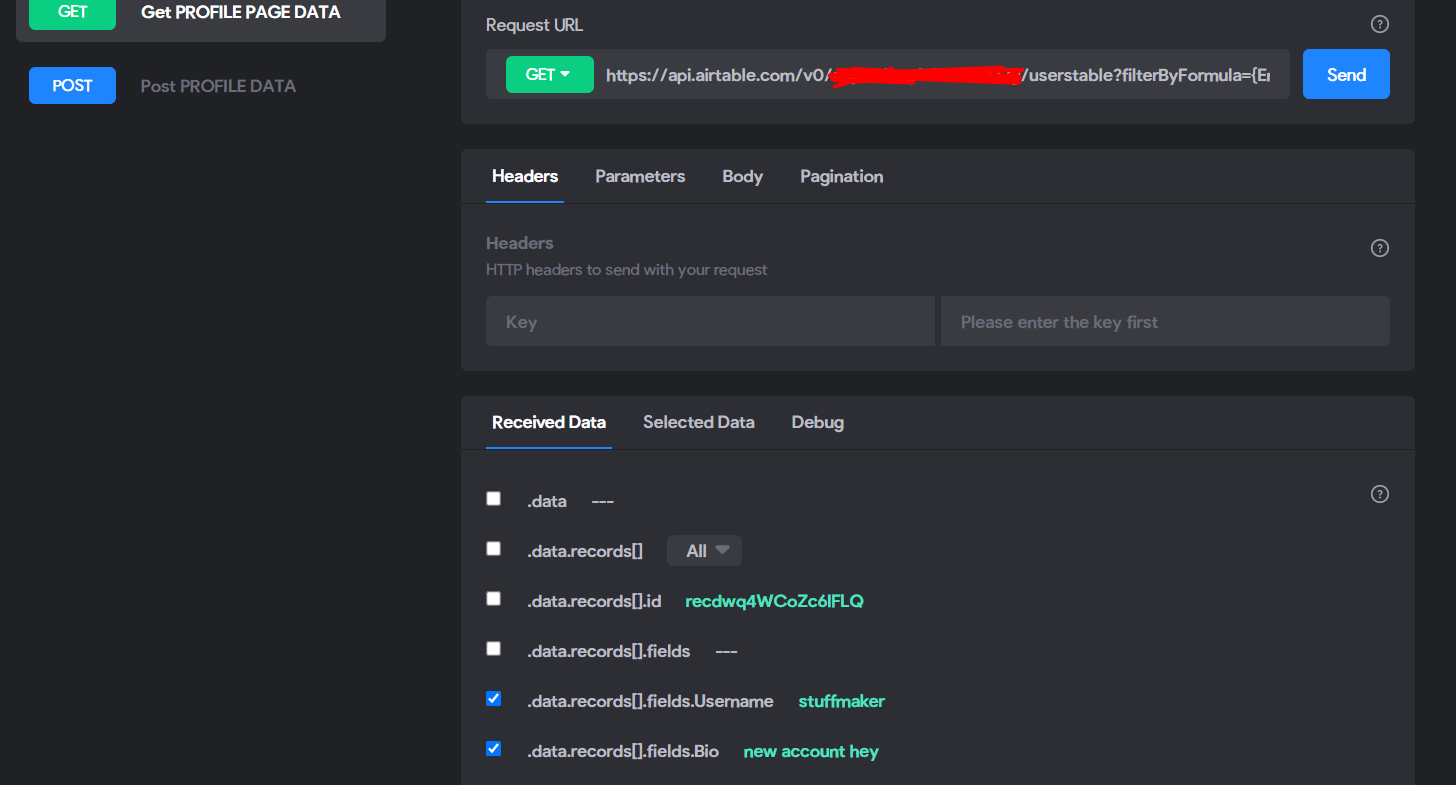The width and height of the screenshot is (1456, 785).
Task: Click the .data.records[].fields.Username label
Action: pos(650,701)
